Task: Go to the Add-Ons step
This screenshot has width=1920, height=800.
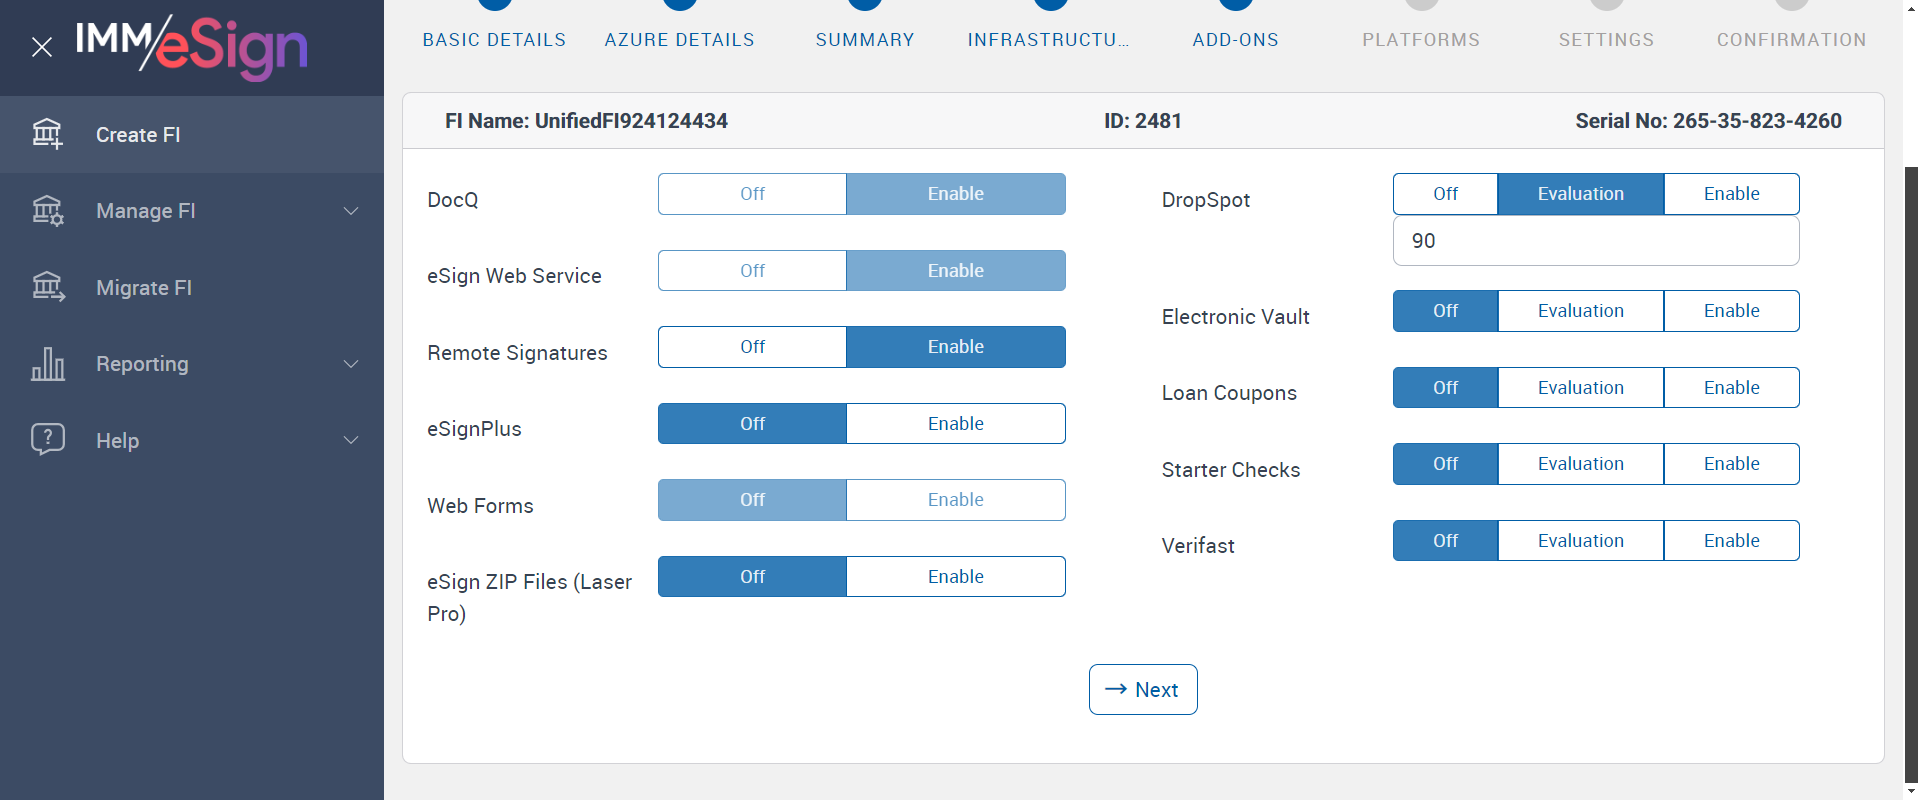Action: tap(1236, 39)
